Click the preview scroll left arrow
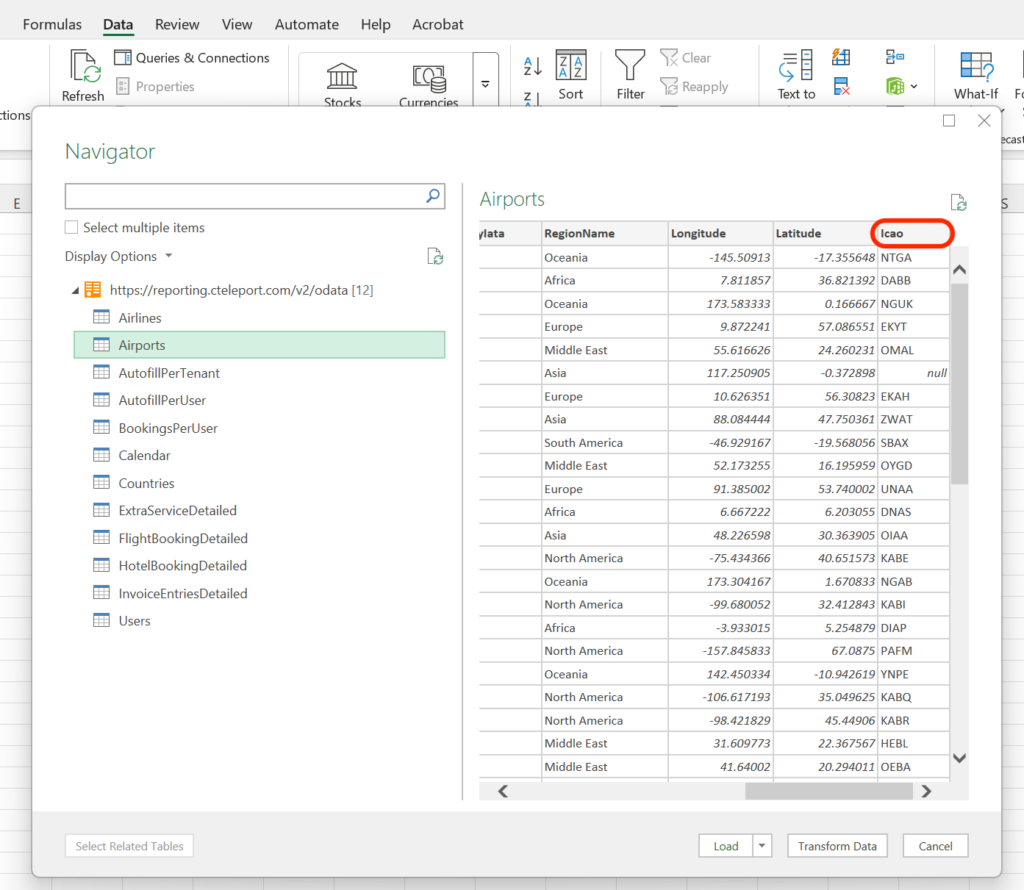The image size is (1024, 890). [x=503, y=791]
